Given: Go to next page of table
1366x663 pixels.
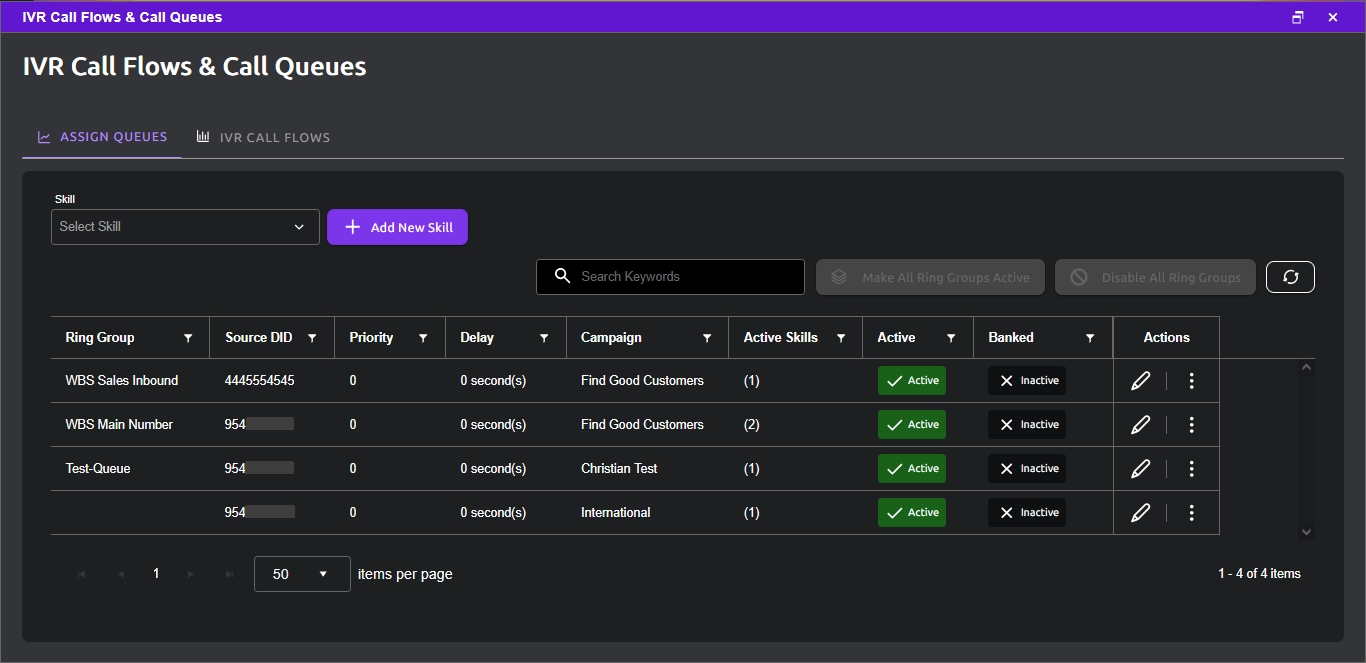Looking at the screenshot, I should pos(190,574).
